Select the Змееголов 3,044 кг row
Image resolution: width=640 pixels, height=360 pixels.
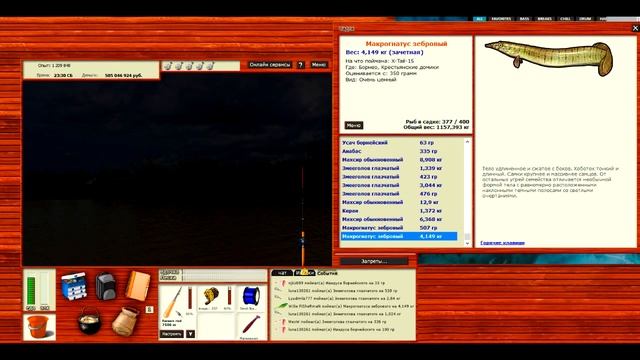[399, 185]
